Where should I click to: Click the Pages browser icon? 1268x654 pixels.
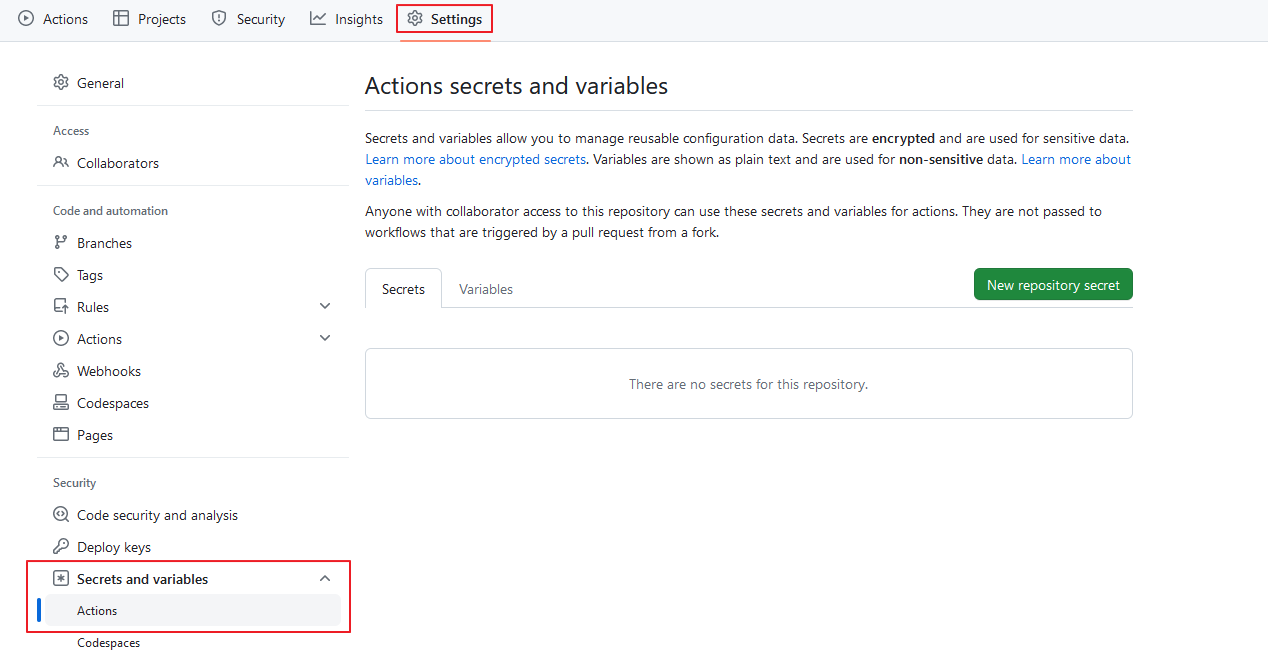61,435
